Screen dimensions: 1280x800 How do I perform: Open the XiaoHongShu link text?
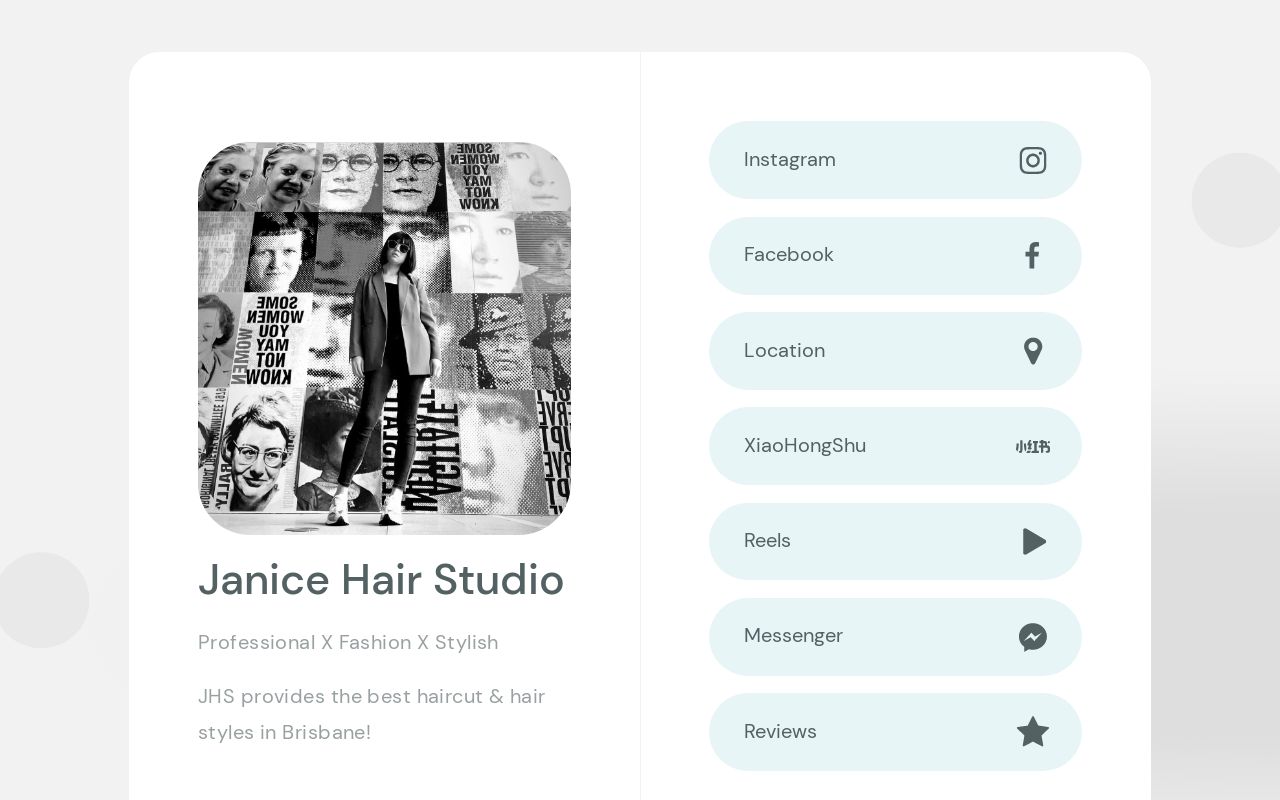click(805, 446)
